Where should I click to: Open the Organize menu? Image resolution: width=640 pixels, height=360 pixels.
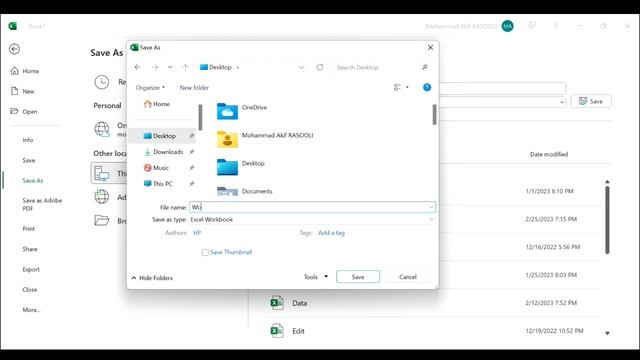tap(150, 87)
